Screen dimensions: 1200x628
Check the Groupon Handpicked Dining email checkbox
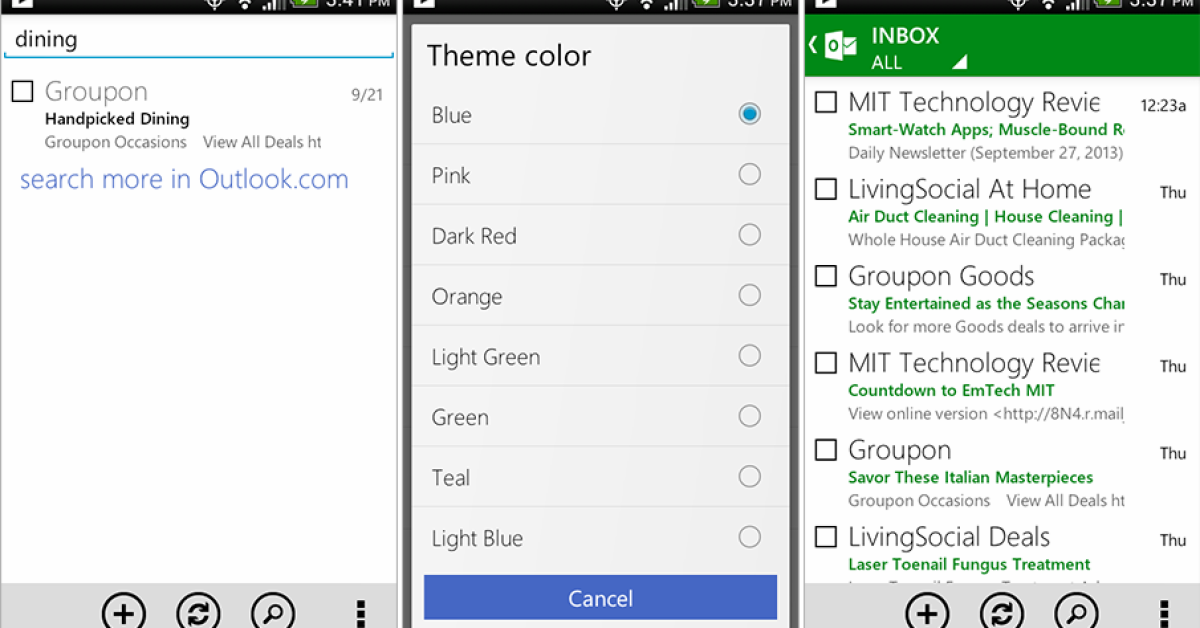pos(22,92)
